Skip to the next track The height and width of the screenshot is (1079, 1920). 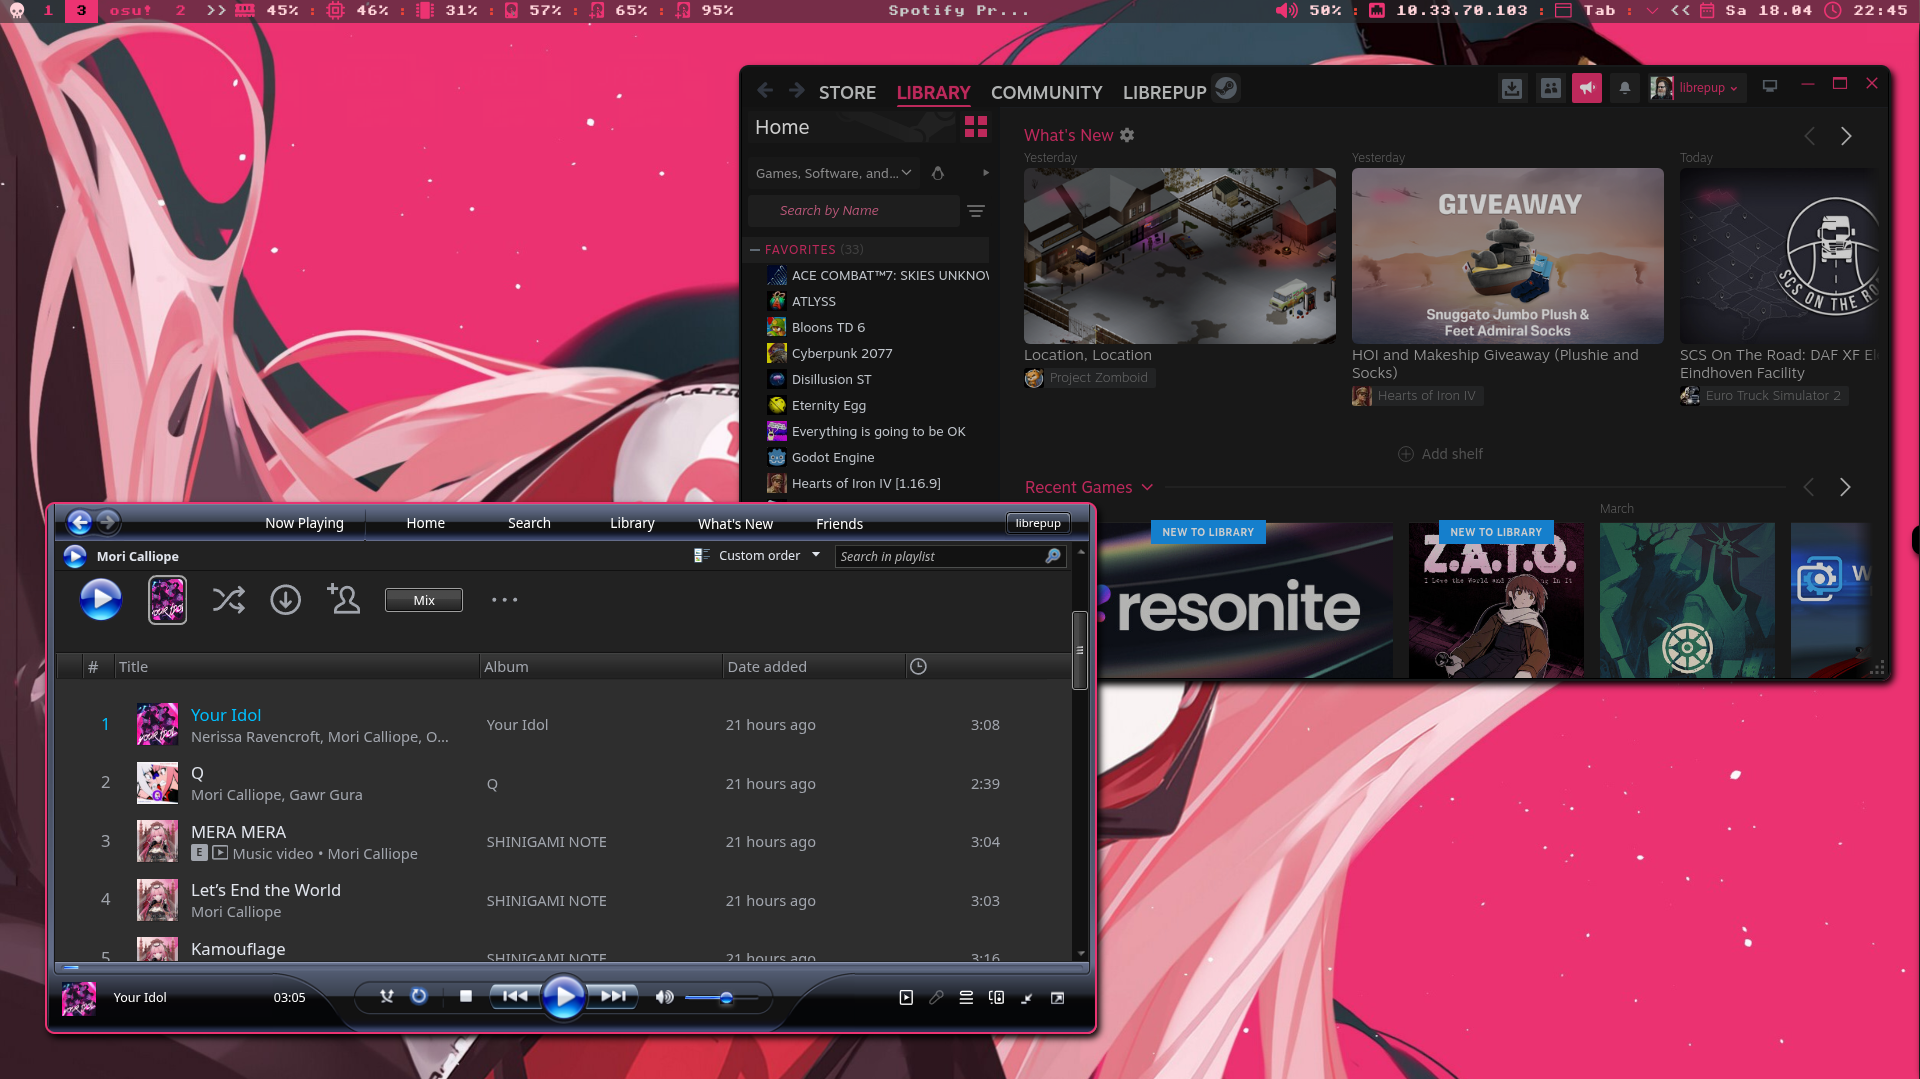[x=612, y=996]
